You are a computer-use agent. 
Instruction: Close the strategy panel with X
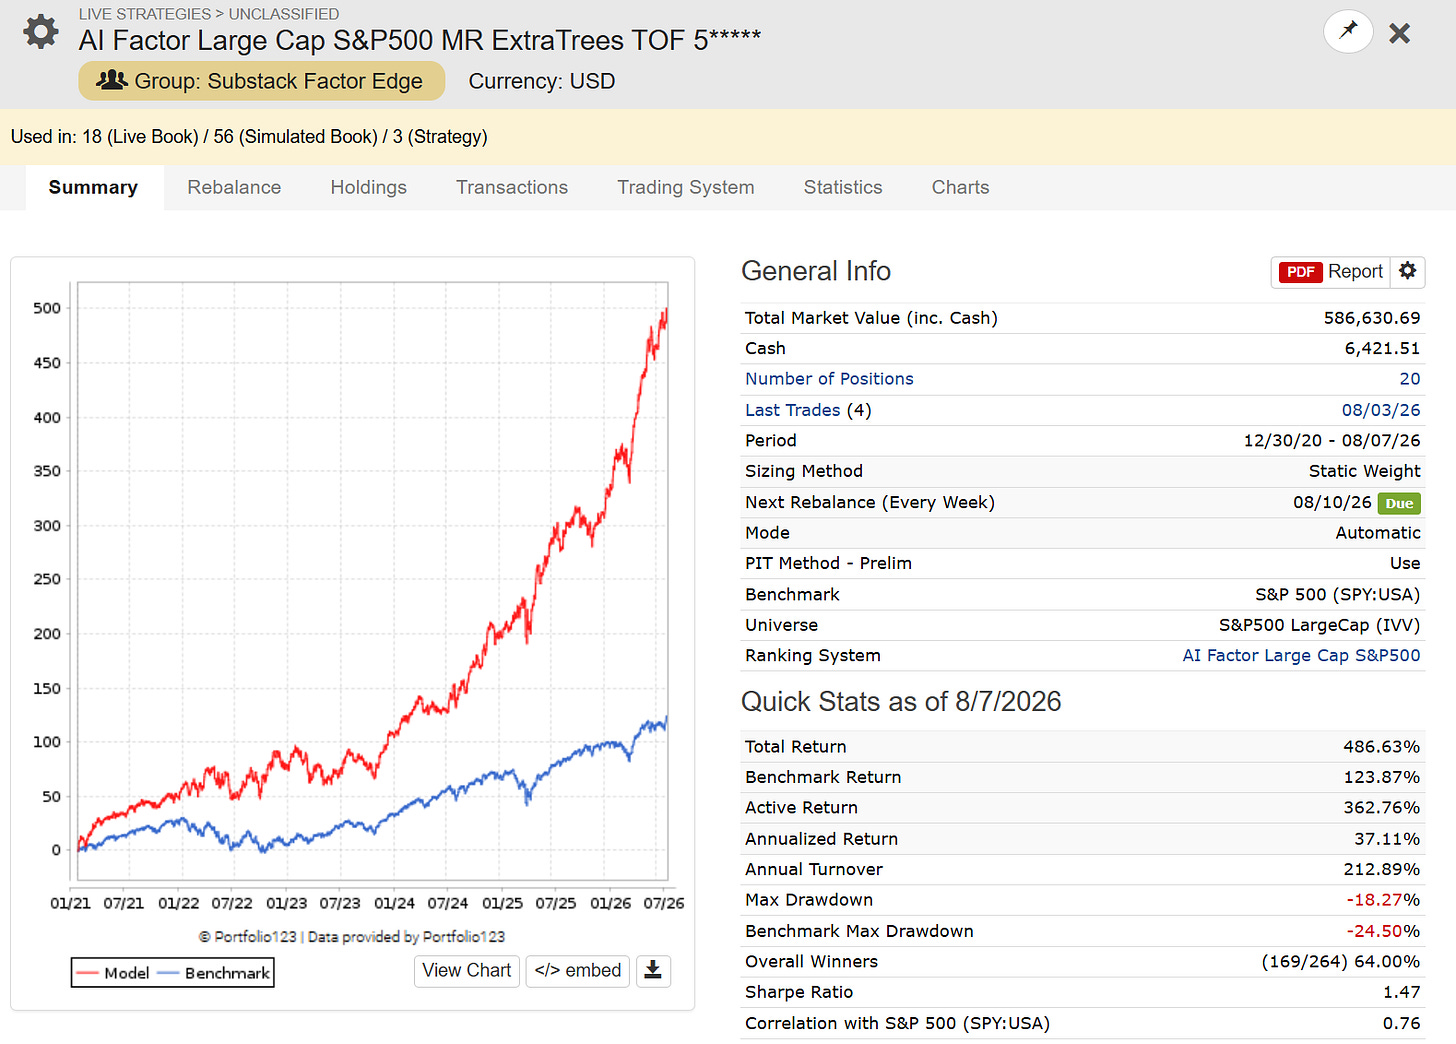pyautogui.click(x=1400, y=33)
